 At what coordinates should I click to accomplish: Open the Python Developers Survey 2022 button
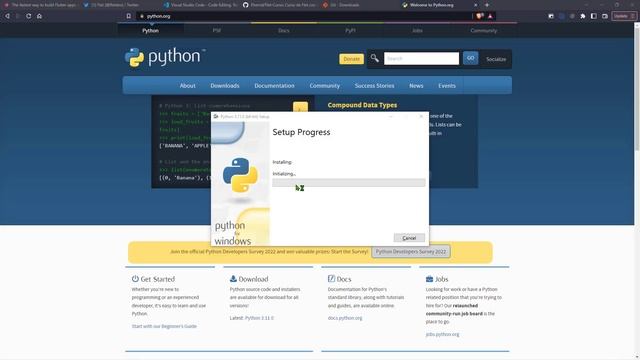pos(411,251)
